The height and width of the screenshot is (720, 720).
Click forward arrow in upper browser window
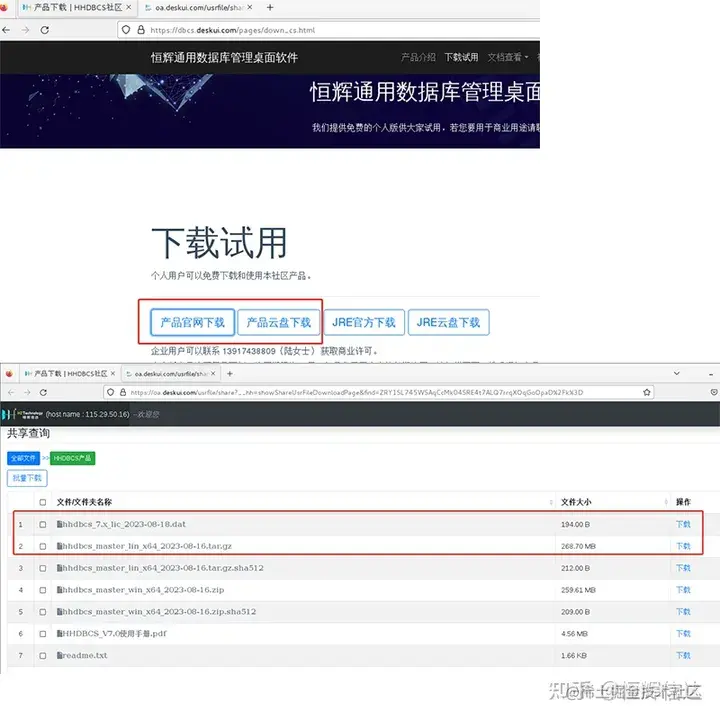(25, 30)
